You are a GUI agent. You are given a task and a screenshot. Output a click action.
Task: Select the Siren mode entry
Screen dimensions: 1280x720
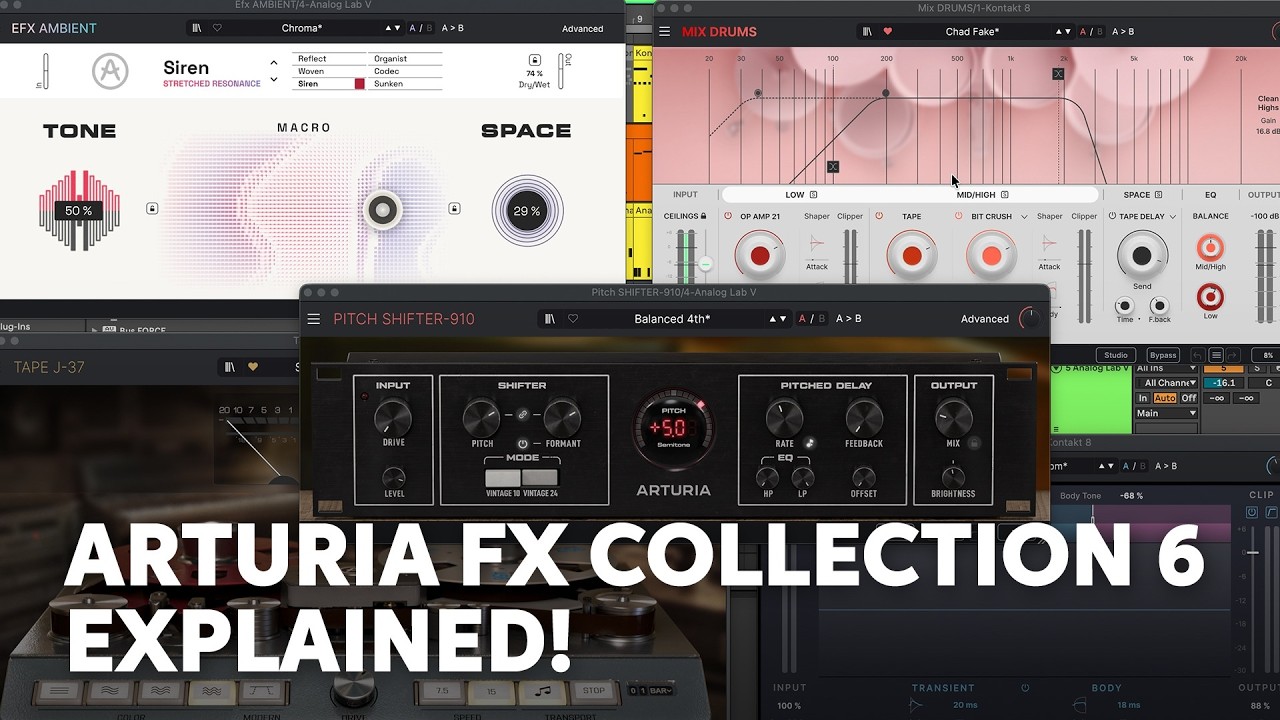click(x=329, y=84)
